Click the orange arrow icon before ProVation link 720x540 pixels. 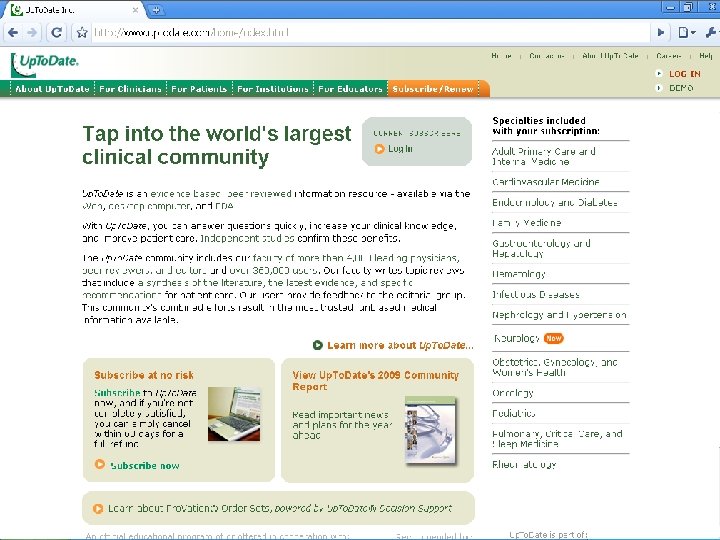[98, 509]
